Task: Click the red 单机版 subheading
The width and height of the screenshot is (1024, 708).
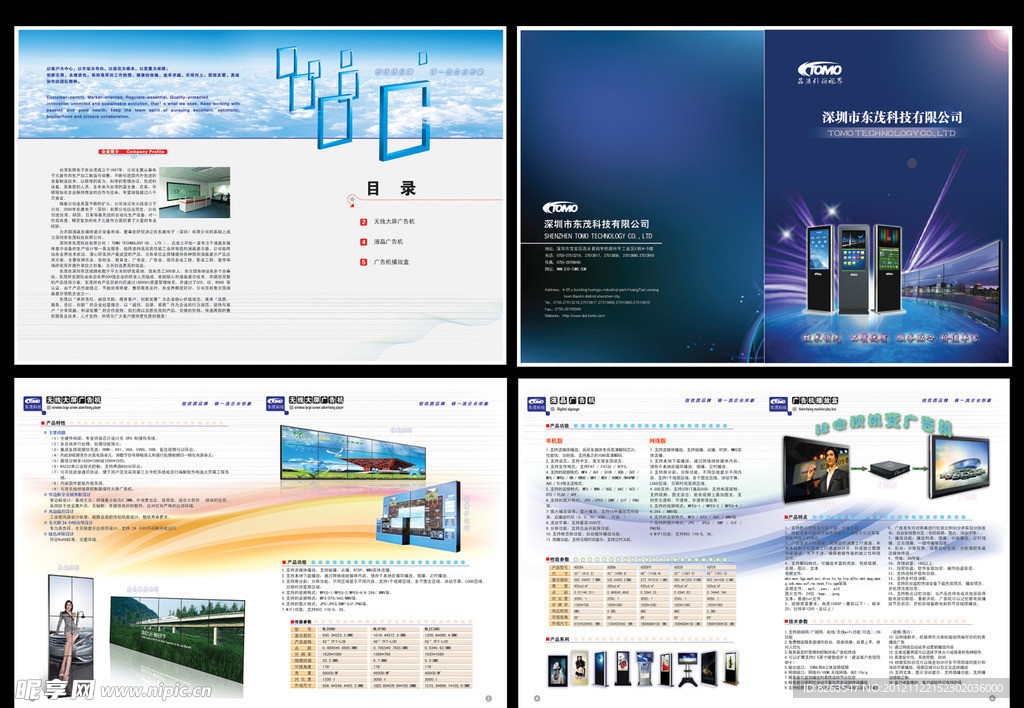Action: [x=554, y=442]
